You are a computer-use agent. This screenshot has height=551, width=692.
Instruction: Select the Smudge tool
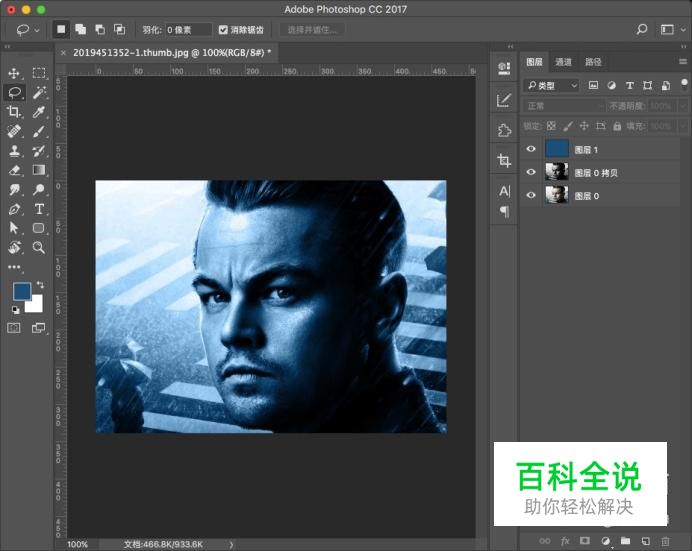(x=14, y=189)
